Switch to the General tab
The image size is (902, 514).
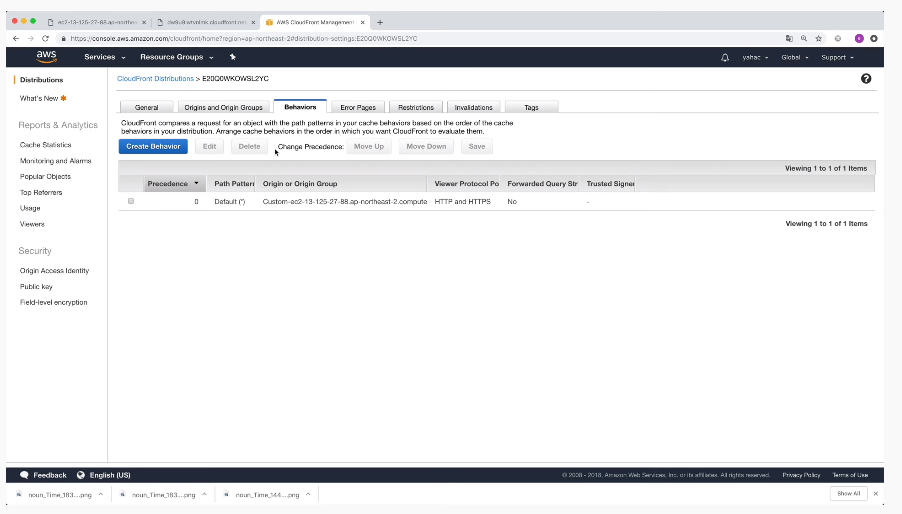(146, 108)
